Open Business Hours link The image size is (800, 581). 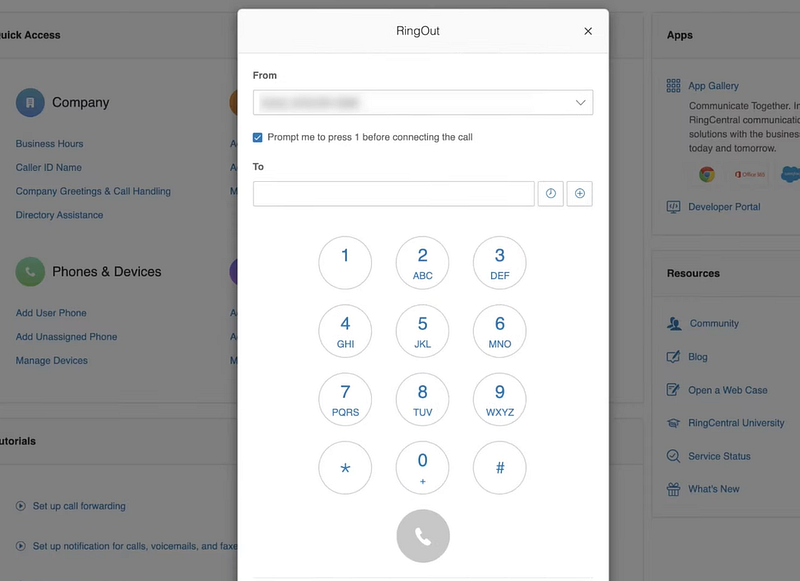49,144
